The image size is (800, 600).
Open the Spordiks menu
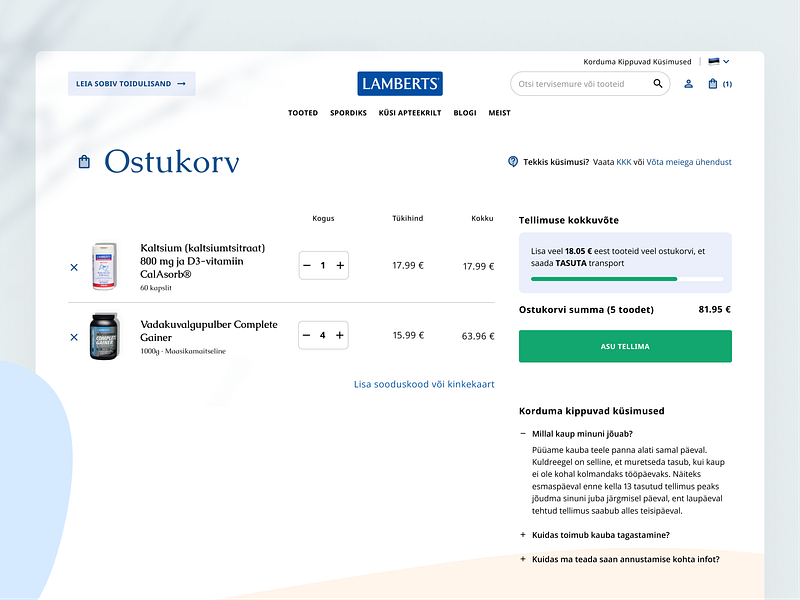coord(348,113)
